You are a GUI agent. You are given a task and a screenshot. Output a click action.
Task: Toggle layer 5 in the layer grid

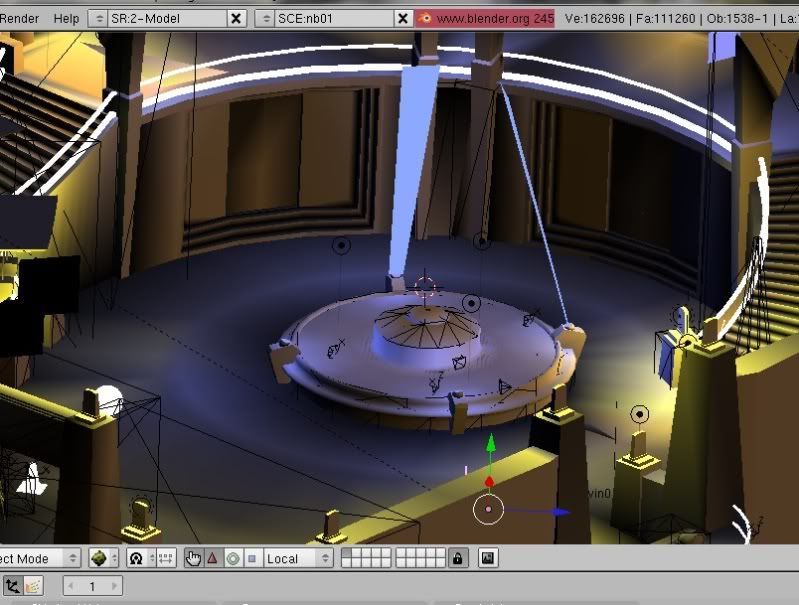pos(385,553)
